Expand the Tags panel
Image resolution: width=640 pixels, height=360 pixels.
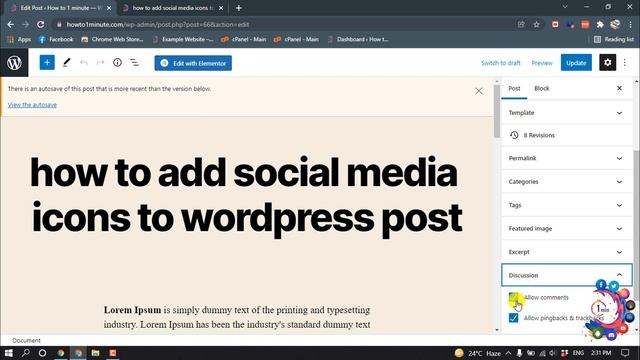[567, 205]
